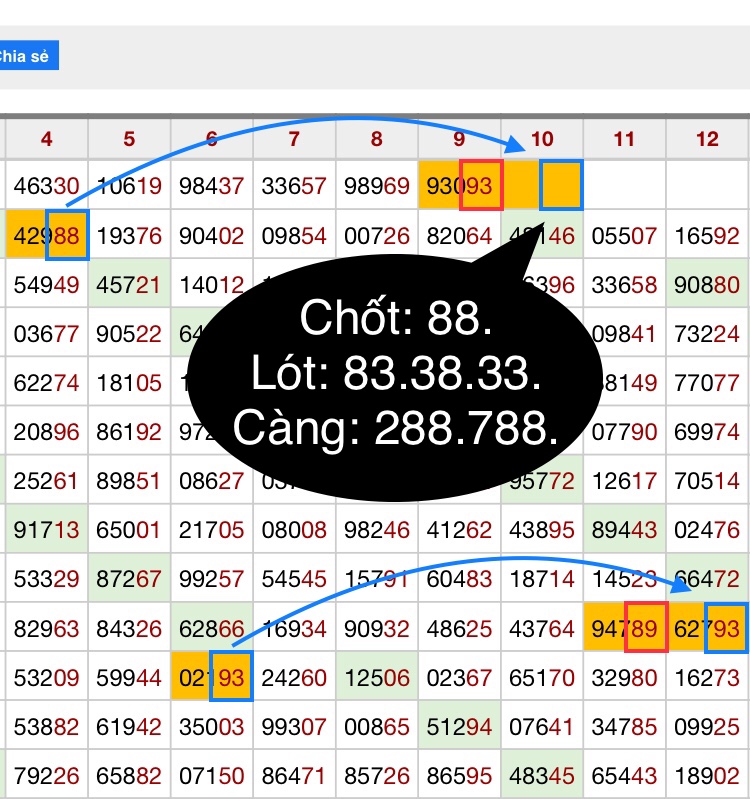Select the green cell 90880
Viewport: 750px width, 799px height.
(x=707, y=285)
